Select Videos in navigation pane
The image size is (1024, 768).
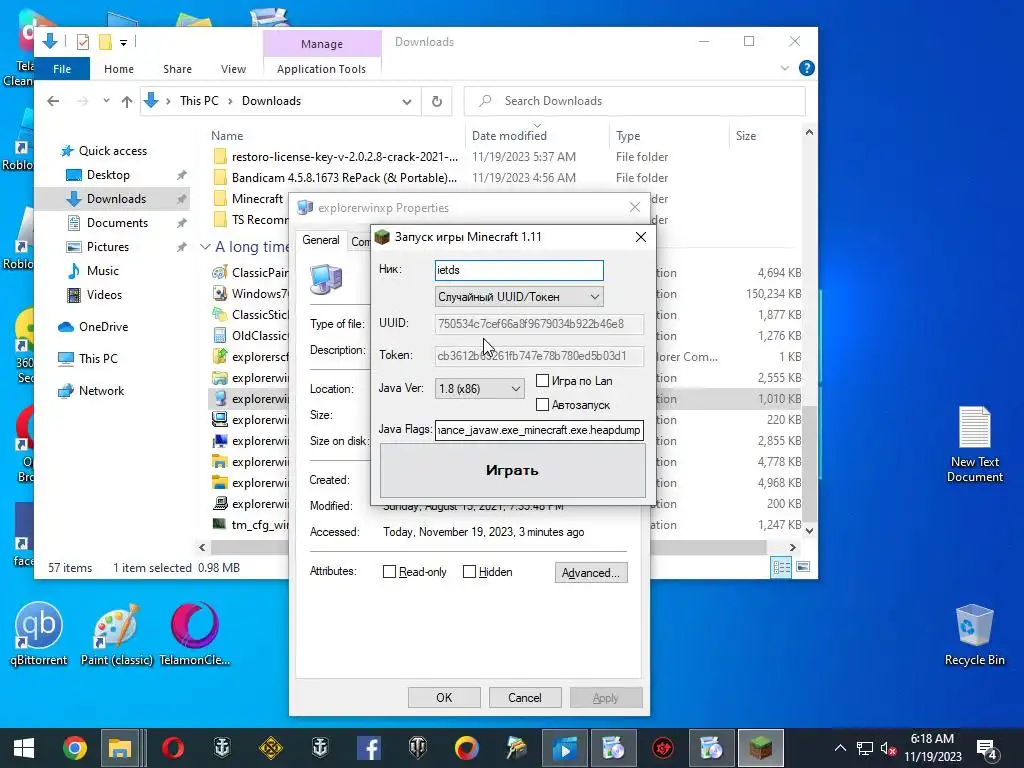pos(104,295)
